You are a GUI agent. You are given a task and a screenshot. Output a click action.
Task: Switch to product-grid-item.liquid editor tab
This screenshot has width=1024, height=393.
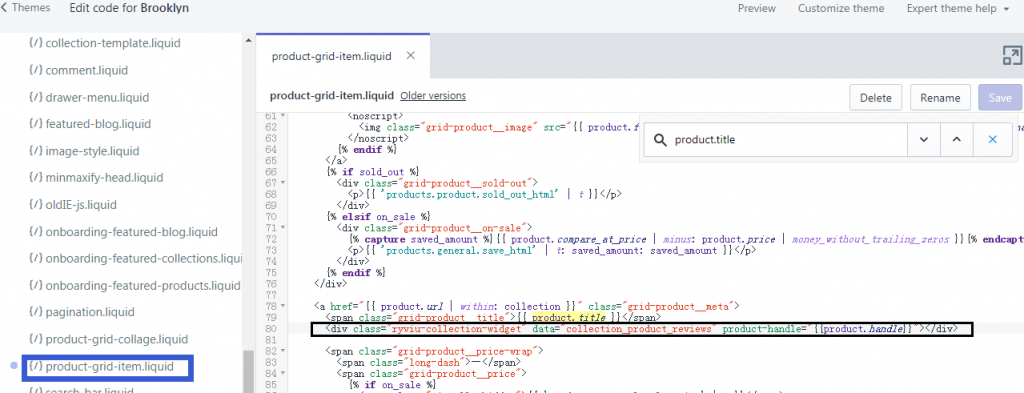click(x=331, y=56)
